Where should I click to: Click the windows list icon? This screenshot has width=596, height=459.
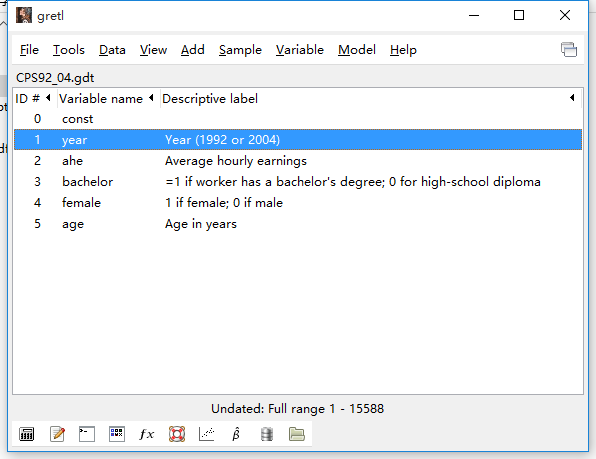[x=569, y=49]
